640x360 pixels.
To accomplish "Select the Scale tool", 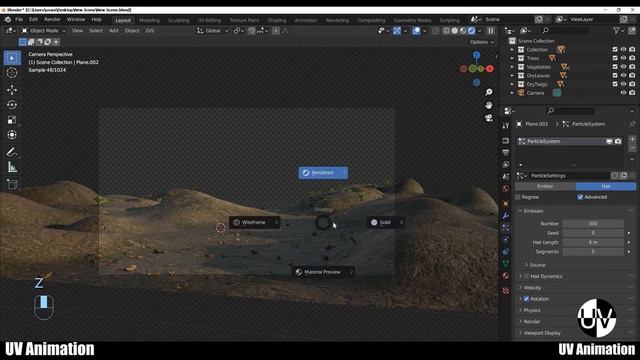I will (12, 120).
